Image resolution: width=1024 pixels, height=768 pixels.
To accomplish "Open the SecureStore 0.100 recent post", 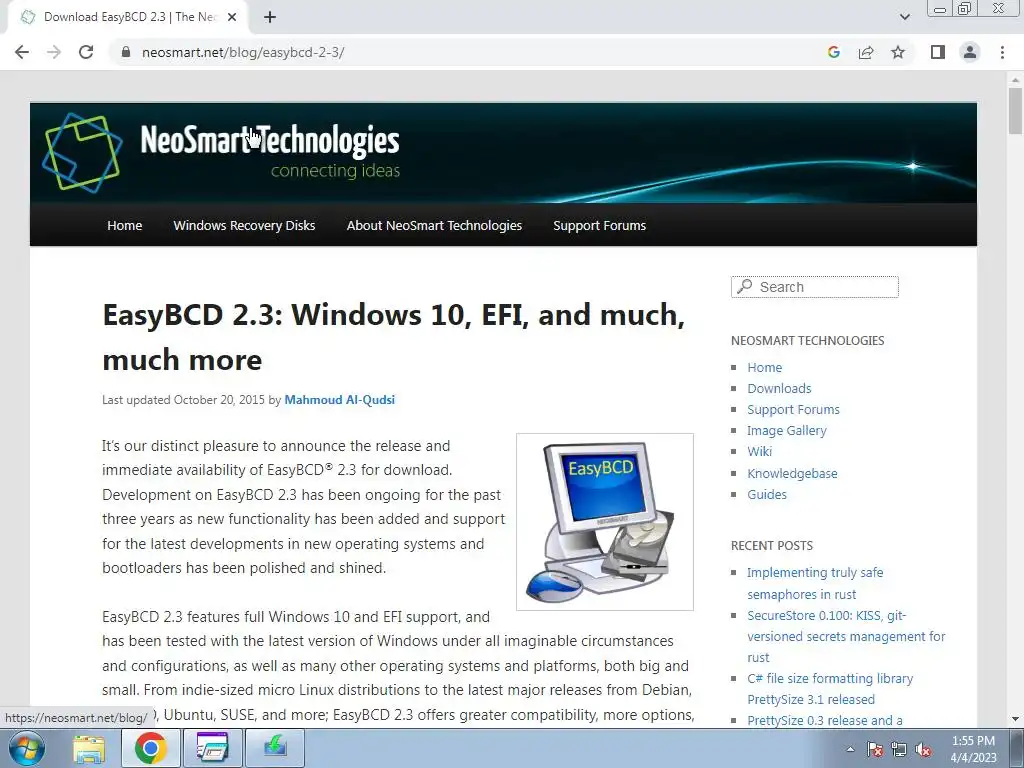I will pyautogui.click(x=846, y=636).
